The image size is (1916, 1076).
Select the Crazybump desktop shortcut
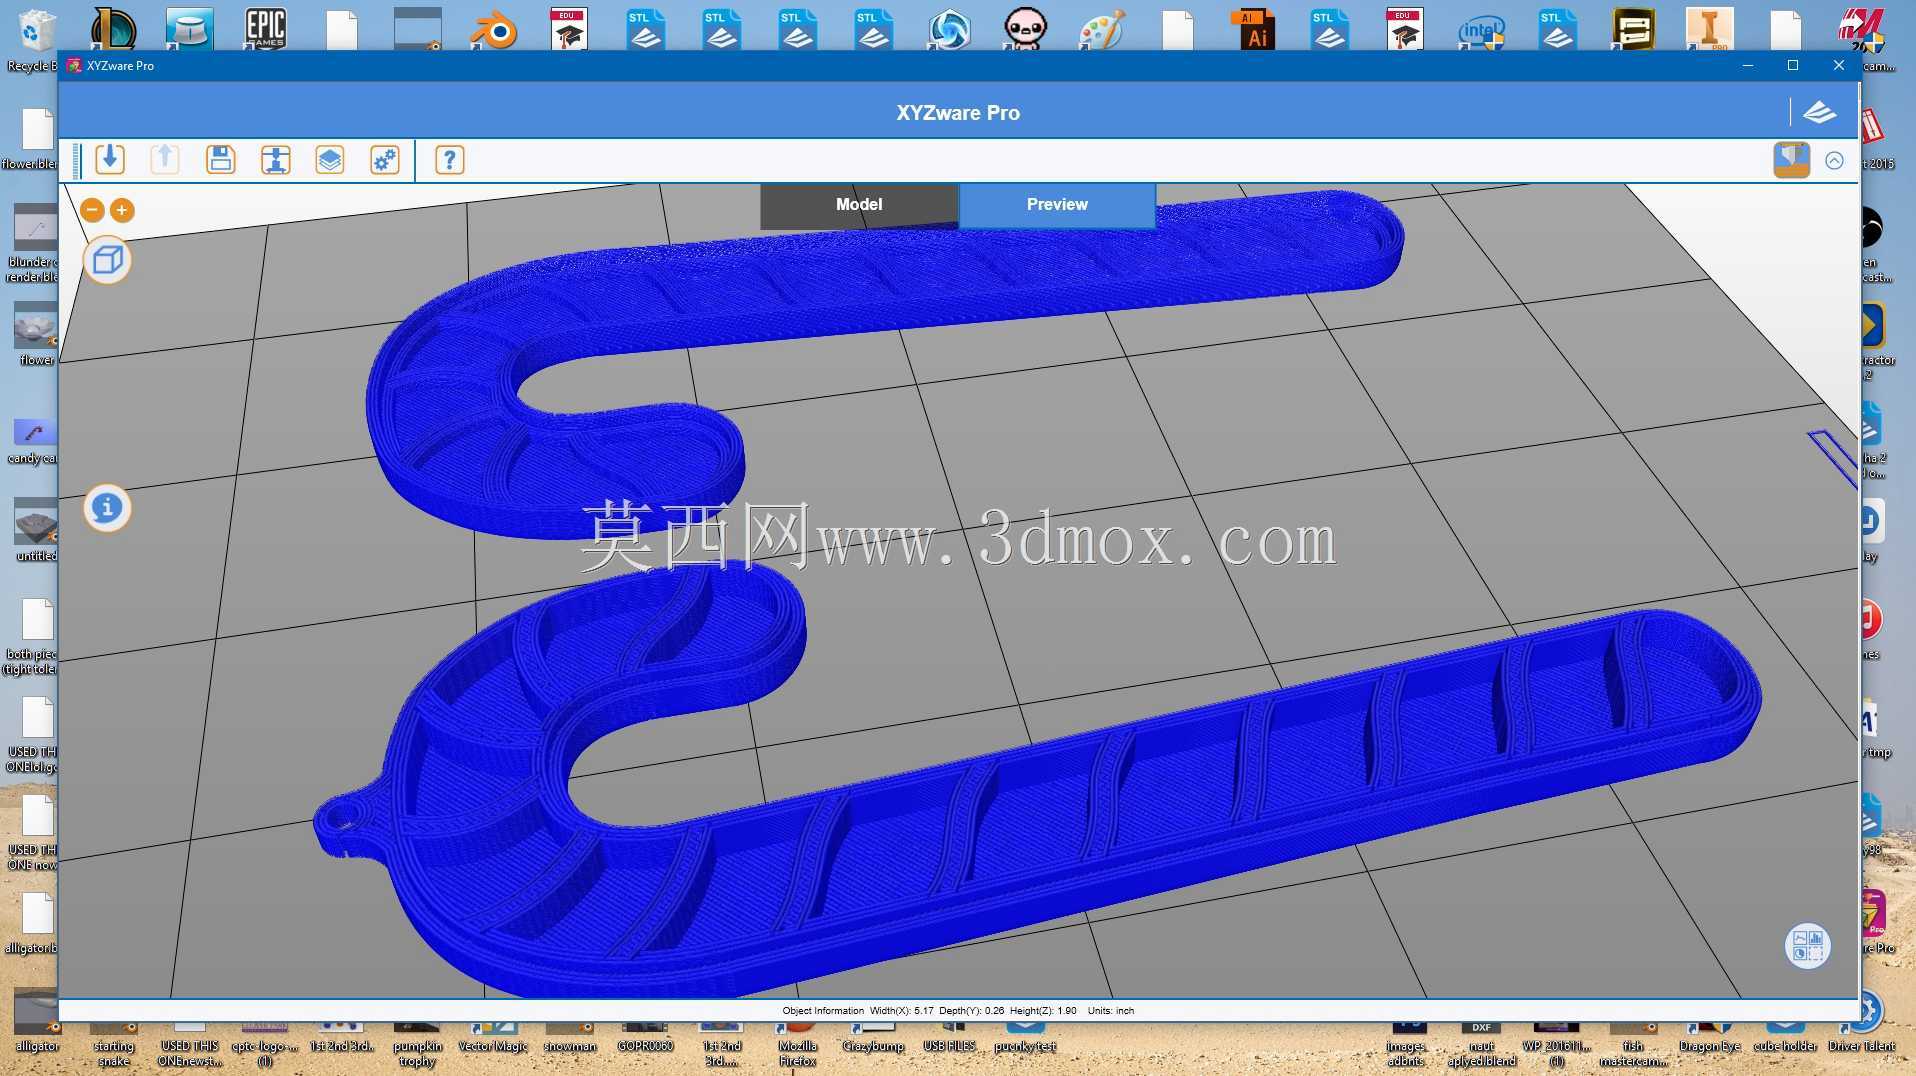click(873, 1038)
